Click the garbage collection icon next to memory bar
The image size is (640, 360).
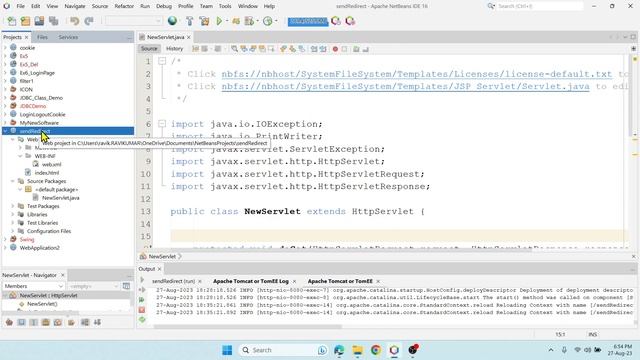click(x=336, y=21)
